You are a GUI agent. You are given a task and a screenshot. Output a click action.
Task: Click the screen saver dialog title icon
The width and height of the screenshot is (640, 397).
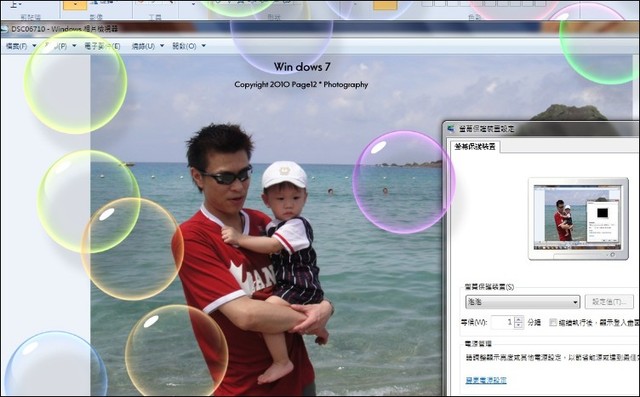451,129
